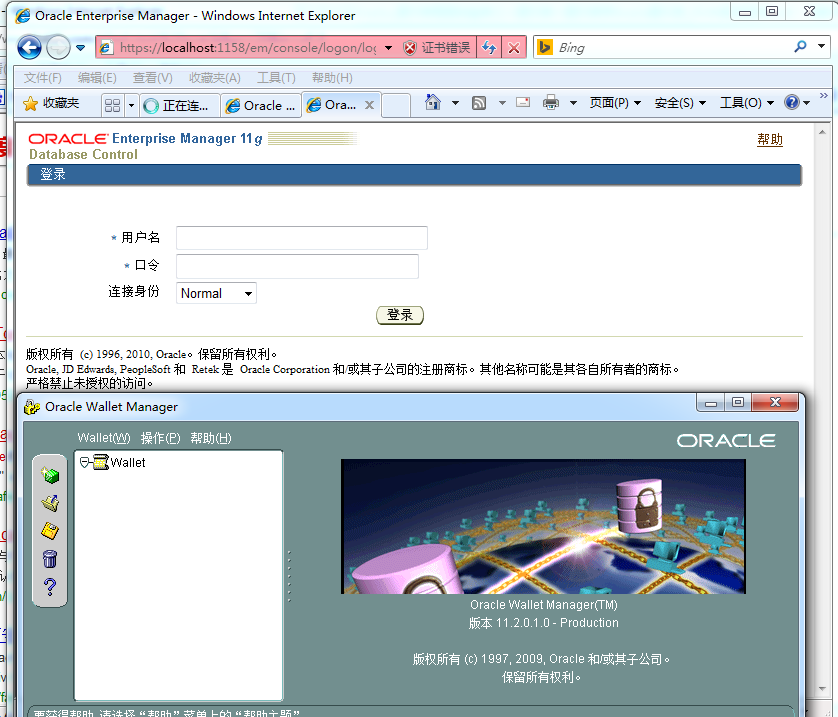
Task: Click the Wallet Manager splash image
Action: (543, 526)
